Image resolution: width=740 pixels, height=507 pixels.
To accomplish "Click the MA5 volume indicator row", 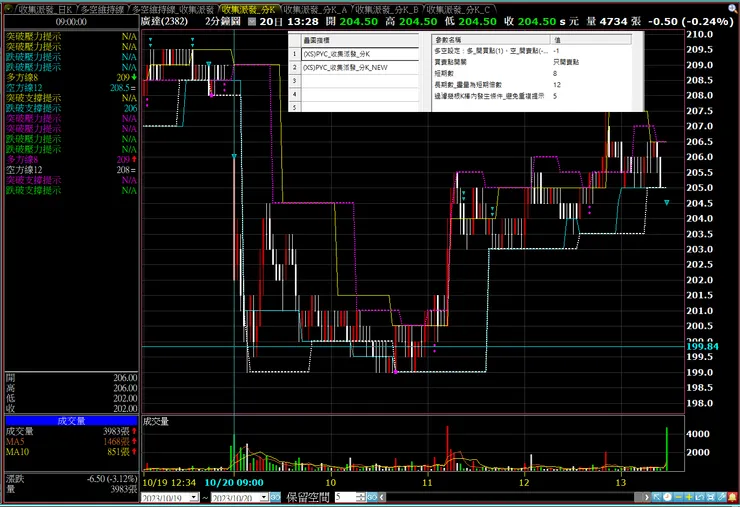I will (71, 441).
